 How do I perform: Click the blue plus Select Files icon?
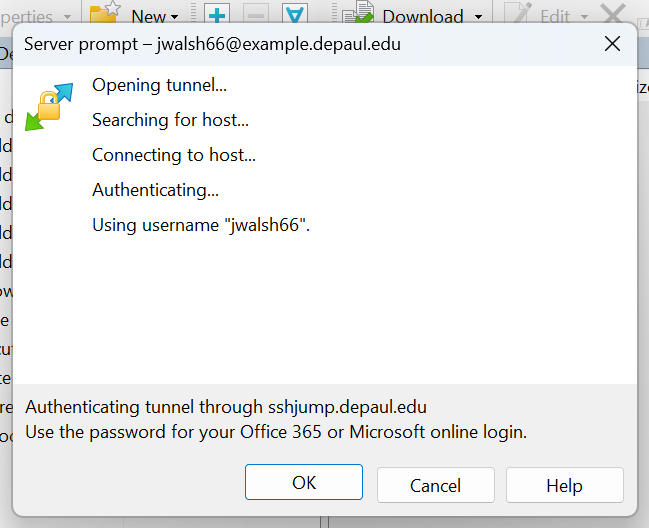(x=217, y=14)
